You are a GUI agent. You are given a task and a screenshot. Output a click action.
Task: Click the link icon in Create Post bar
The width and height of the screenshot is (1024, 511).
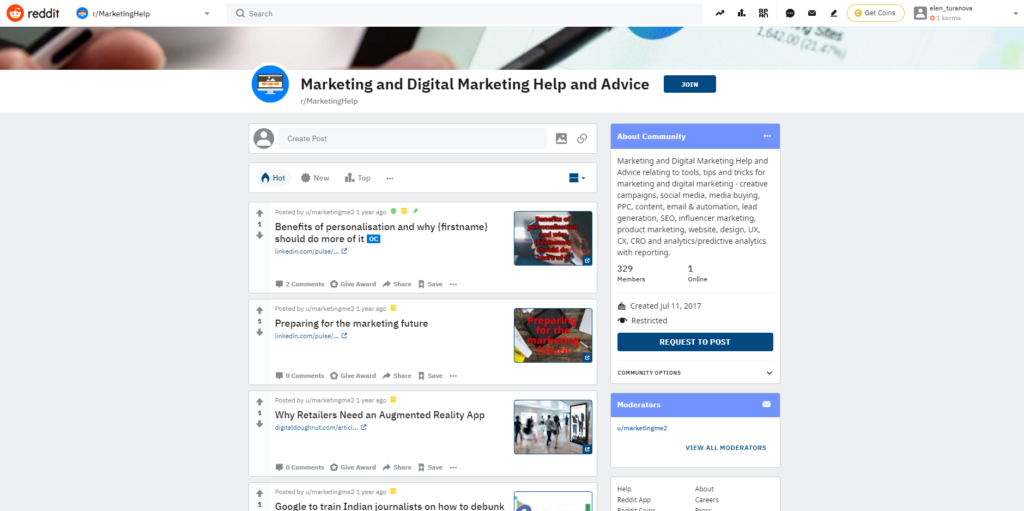[x=582, y=139]
